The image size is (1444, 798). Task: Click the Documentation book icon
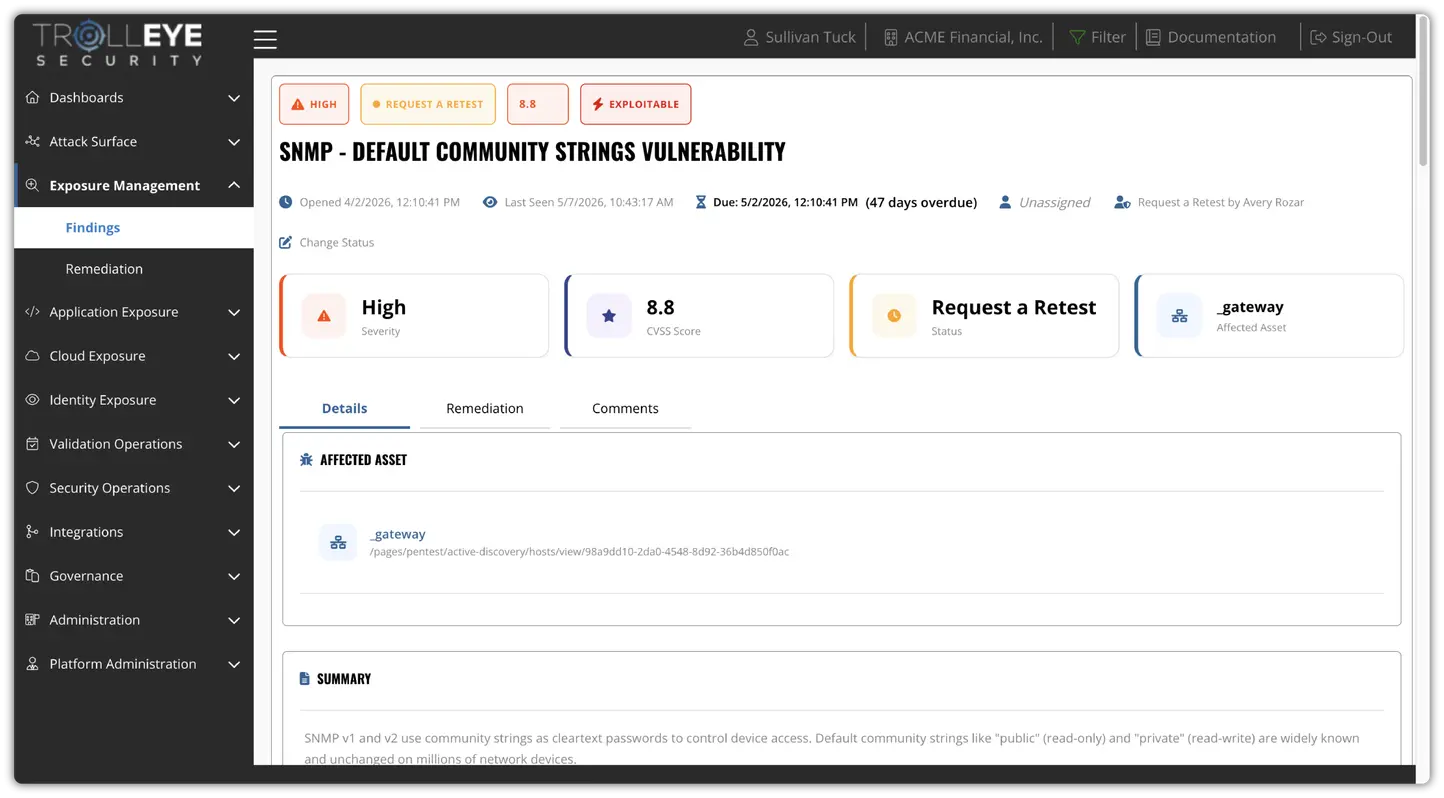(1153, 37)
